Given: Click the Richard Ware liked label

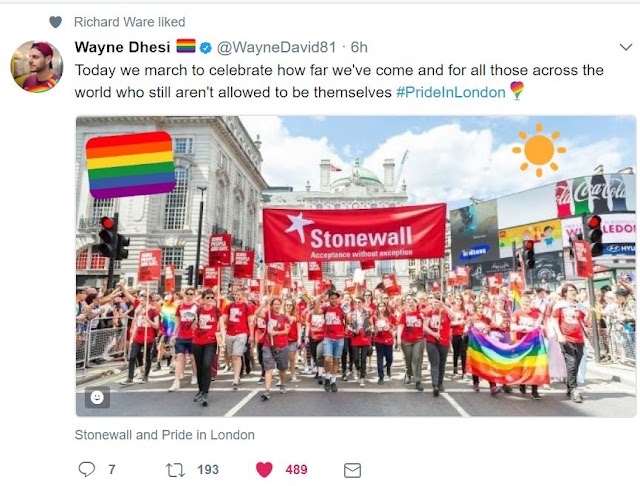Looking at the screenshot, I should click(x=129, y=22).
